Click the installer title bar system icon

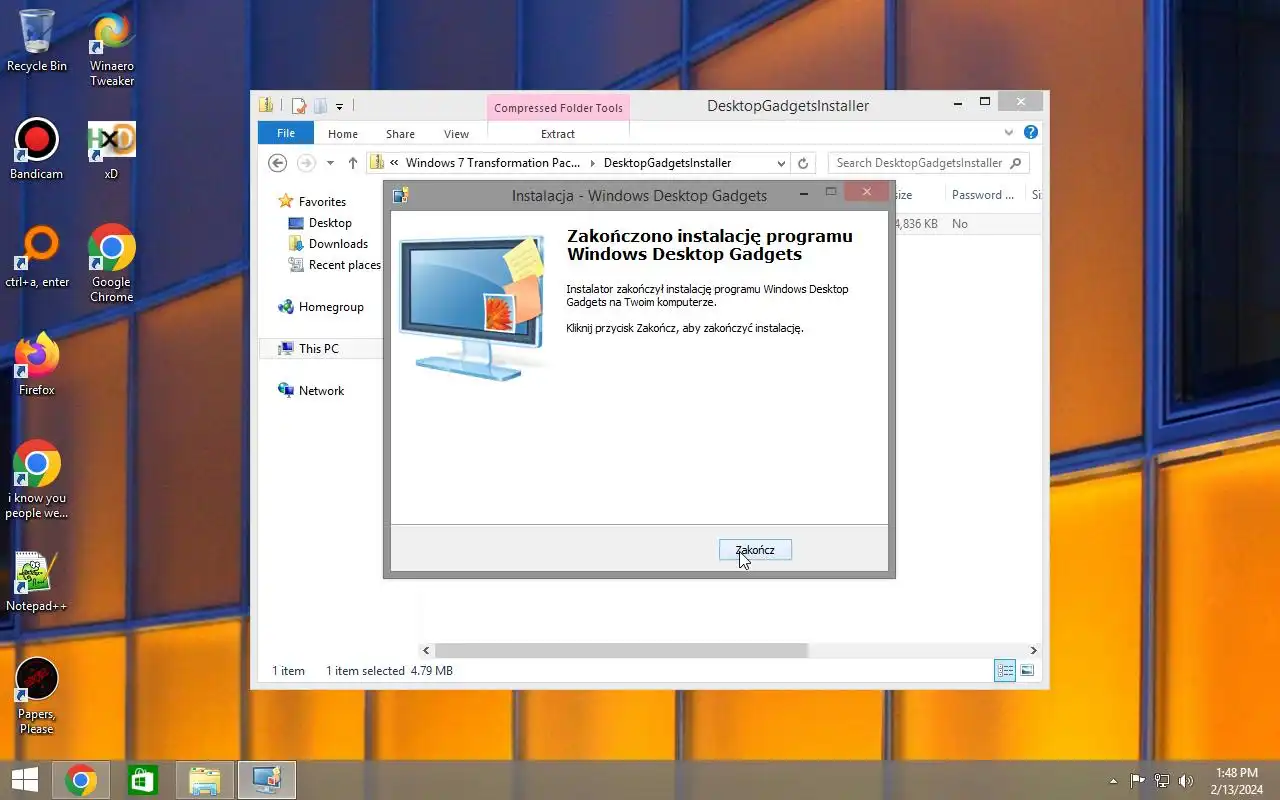[401, 195]
